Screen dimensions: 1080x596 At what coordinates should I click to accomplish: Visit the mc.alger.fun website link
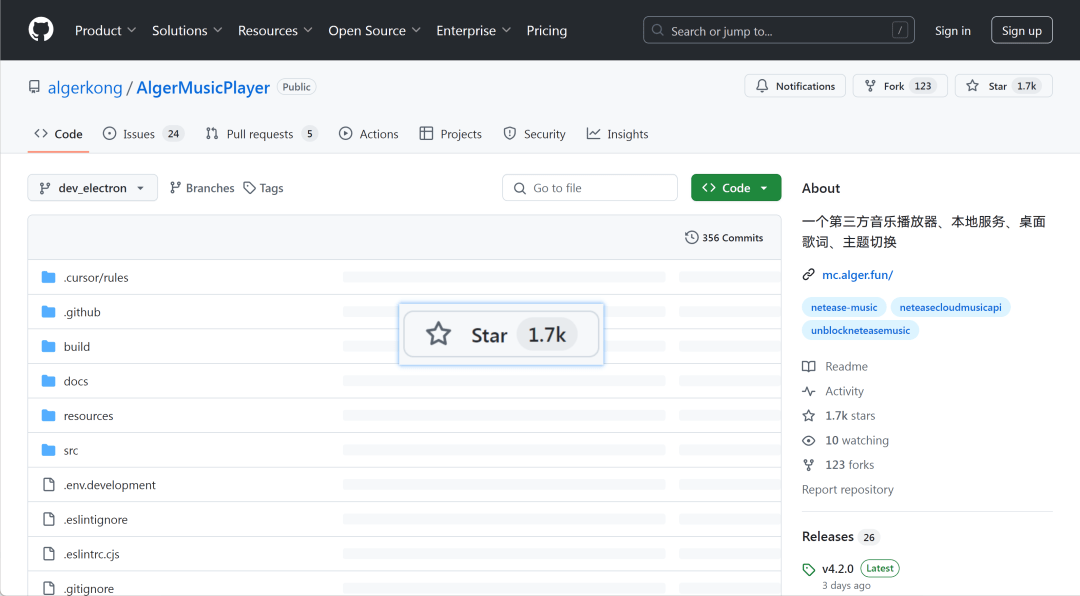(x=858, y=274)
